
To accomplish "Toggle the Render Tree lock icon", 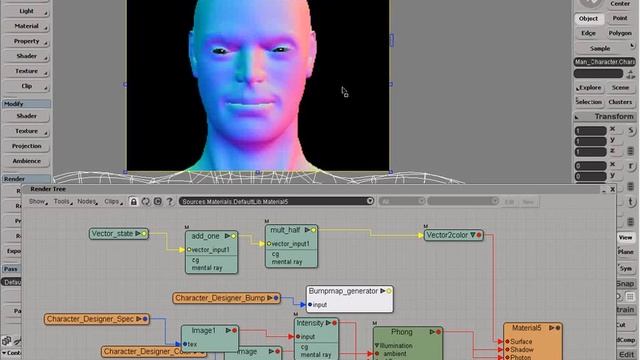I will tap(133, 201).
